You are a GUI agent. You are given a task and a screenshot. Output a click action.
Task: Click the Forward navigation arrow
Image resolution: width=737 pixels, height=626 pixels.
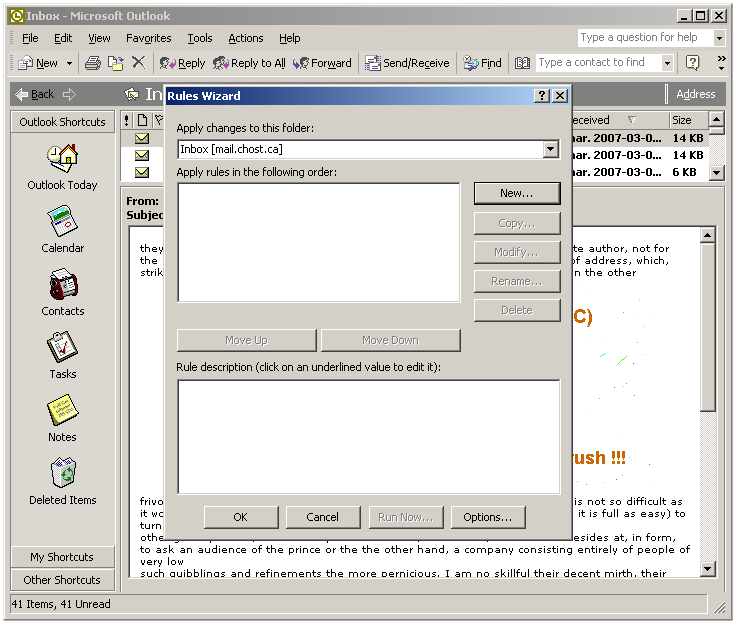click(70, 94)
